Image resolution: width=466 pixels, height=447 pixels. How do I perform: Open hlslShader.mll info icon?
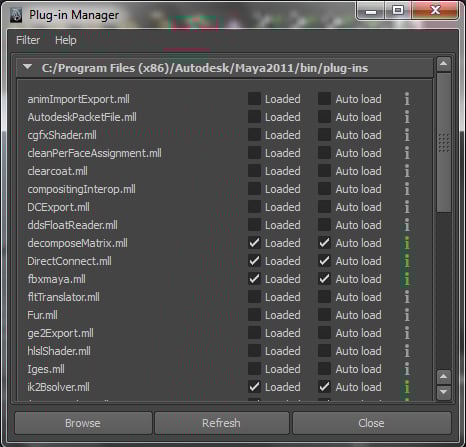pos(407,351)
